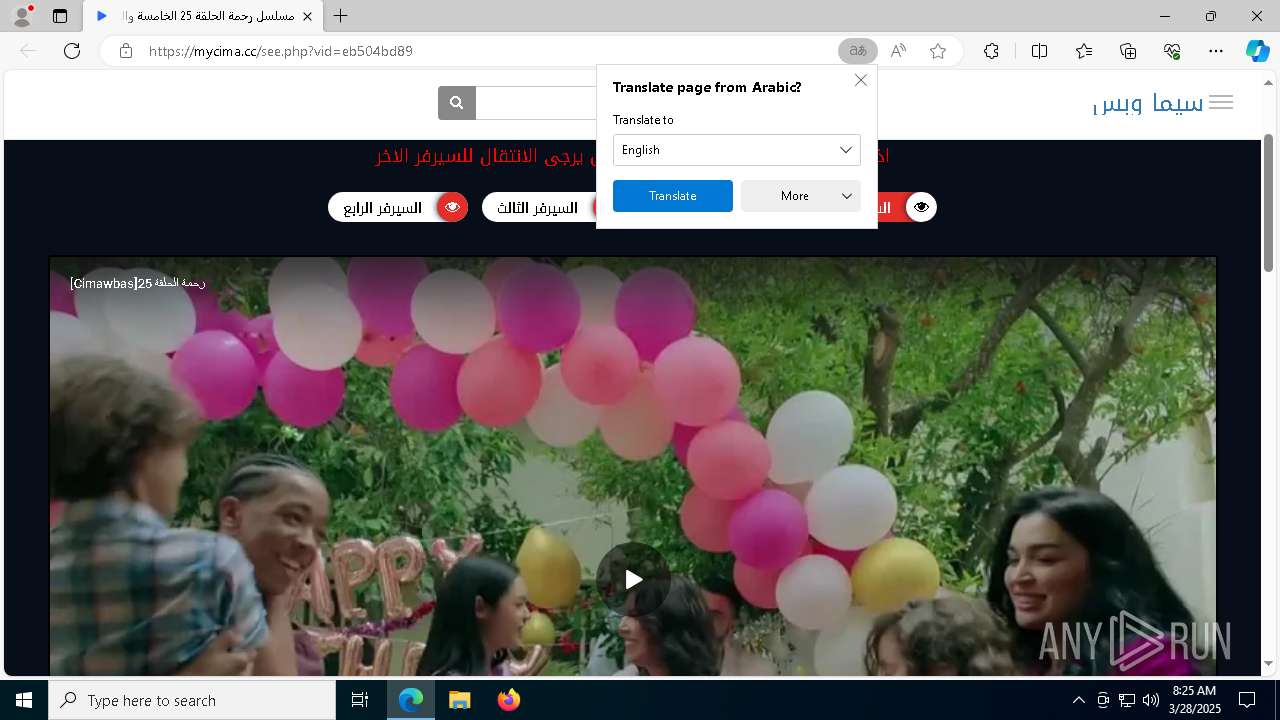Viewport: 1280px width, 720px height.
Task: Open Task View
Action: point(360,700)
